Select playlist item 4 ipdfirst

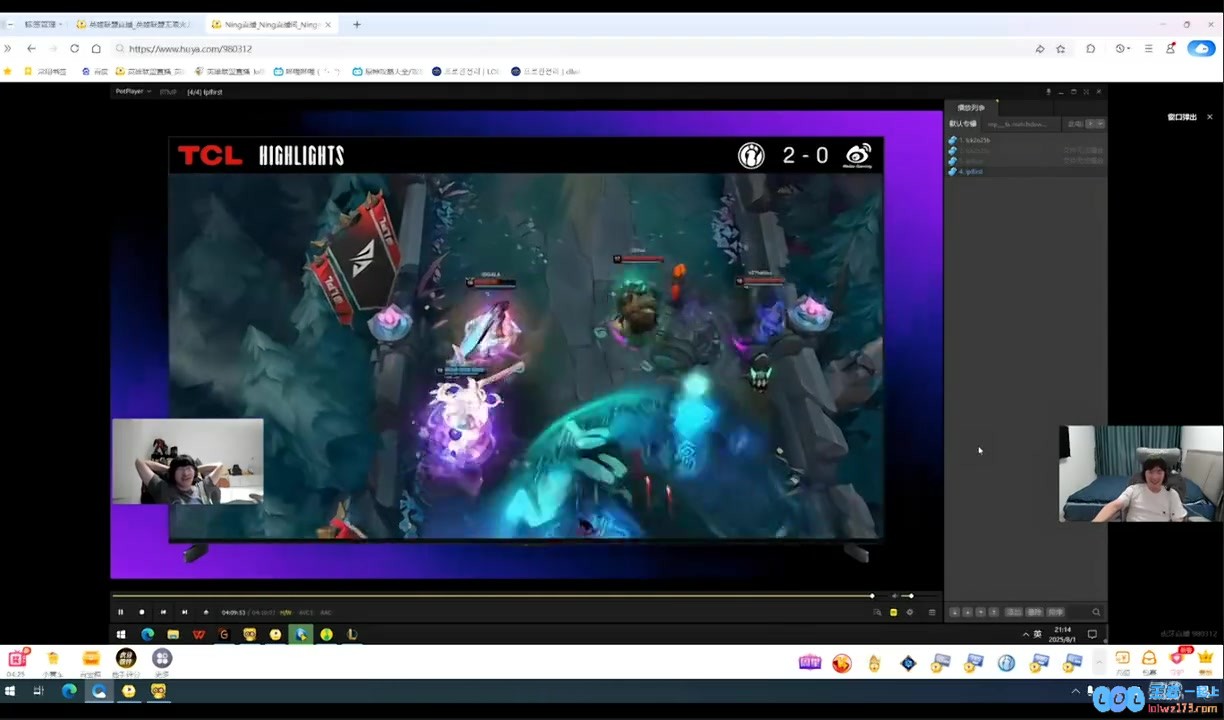1026,172
